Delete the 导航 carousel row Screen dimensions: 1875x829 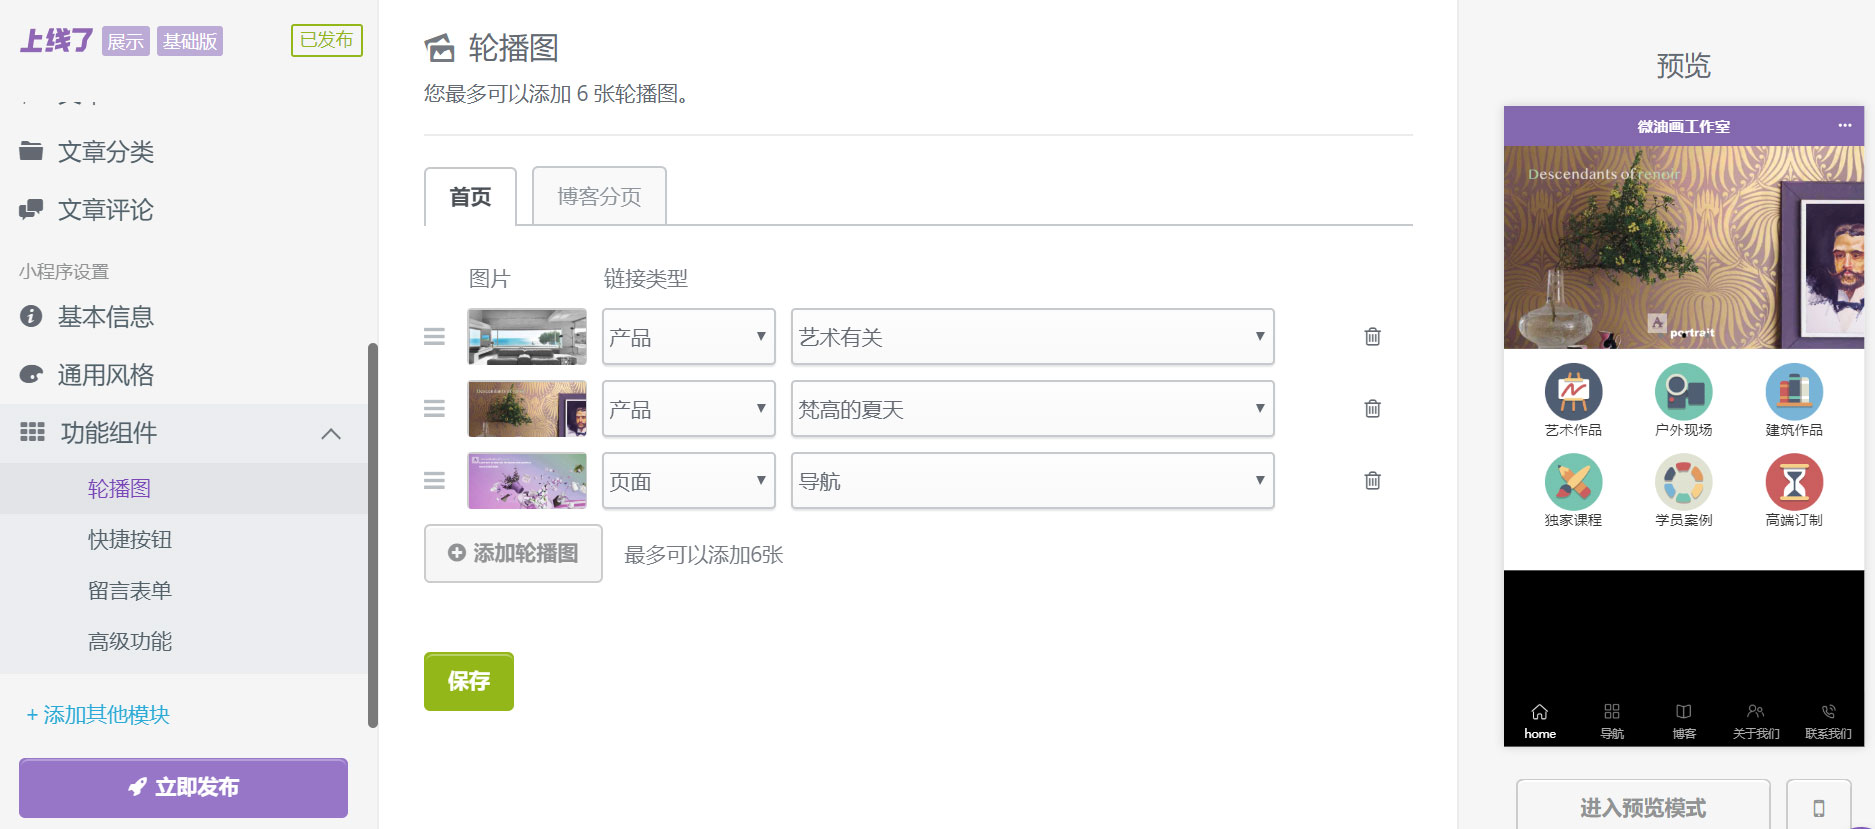point(1372,481)
